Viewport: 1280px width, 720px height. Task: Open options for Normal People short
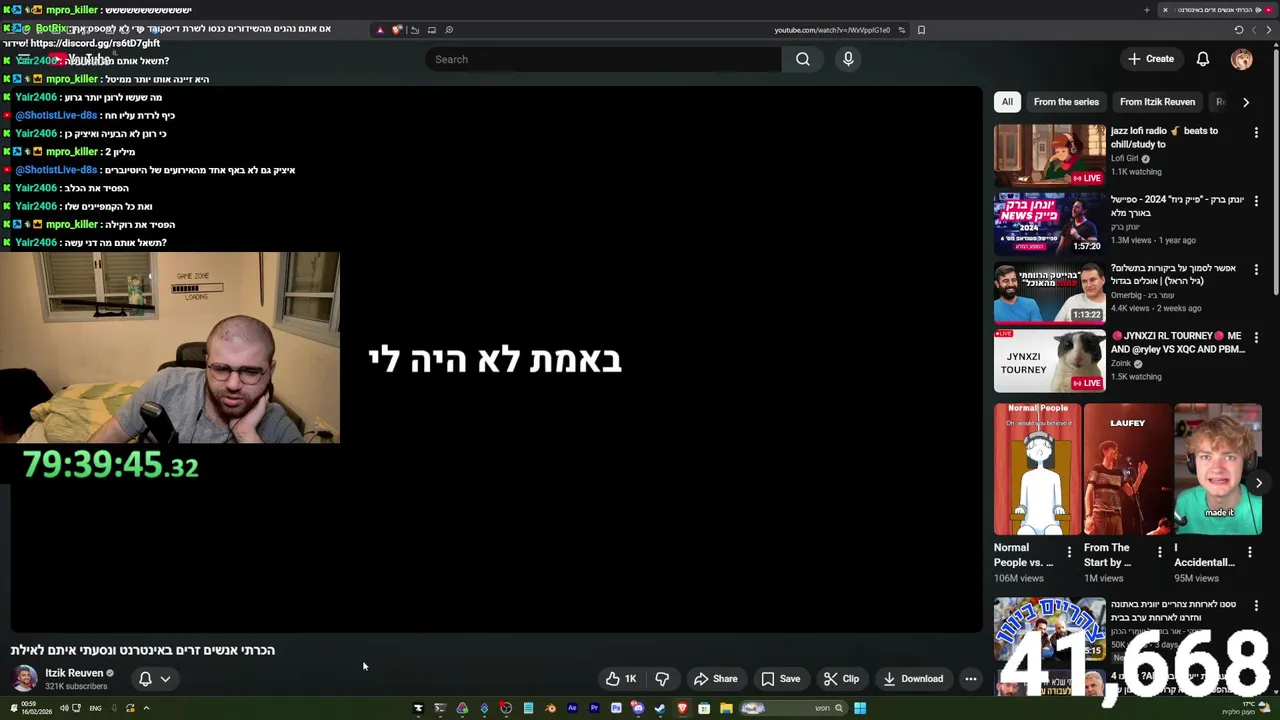1069,552
